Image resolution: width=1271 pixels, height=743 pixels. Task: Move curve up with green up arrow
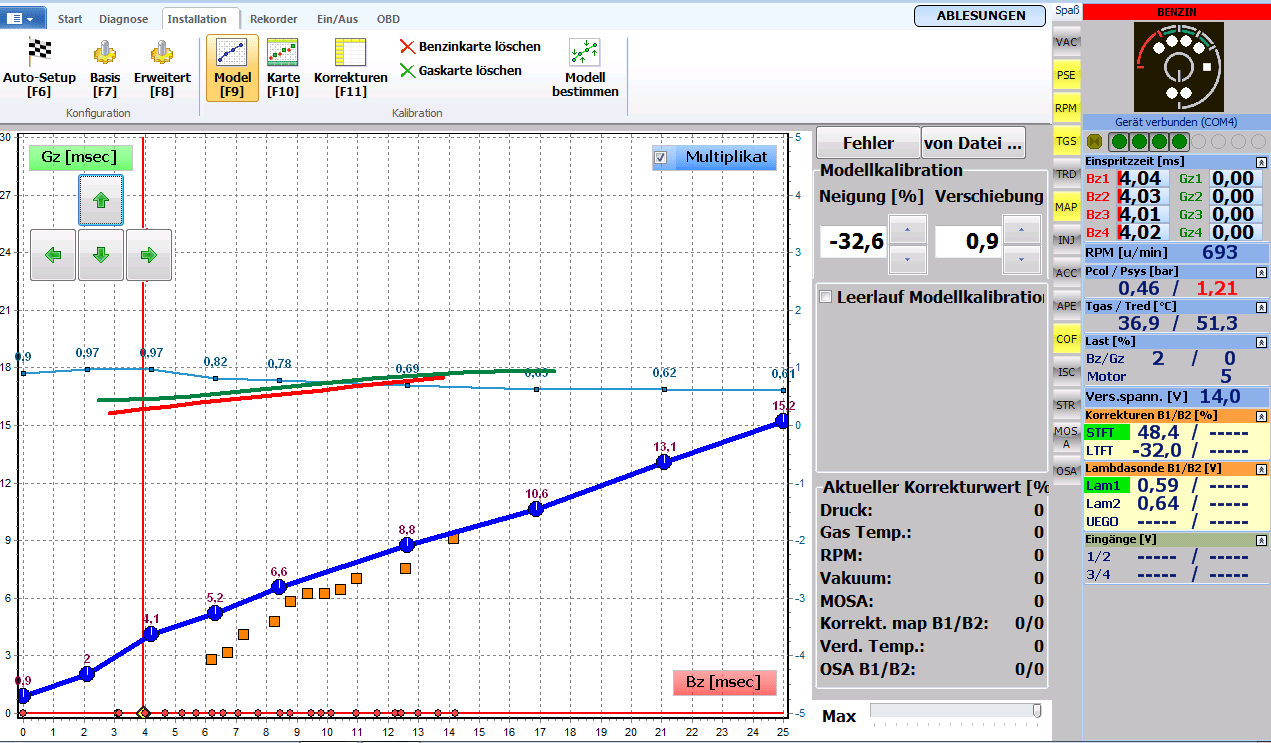click(x=101, y=200)
